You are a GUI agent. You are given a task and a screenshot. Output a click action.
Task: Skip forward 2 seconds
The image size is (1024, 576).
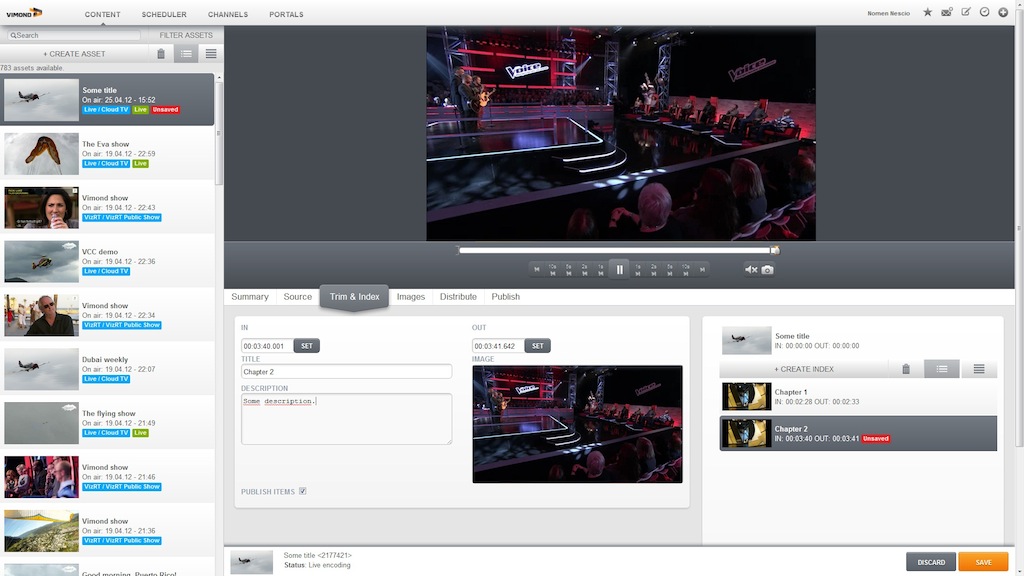654,270
